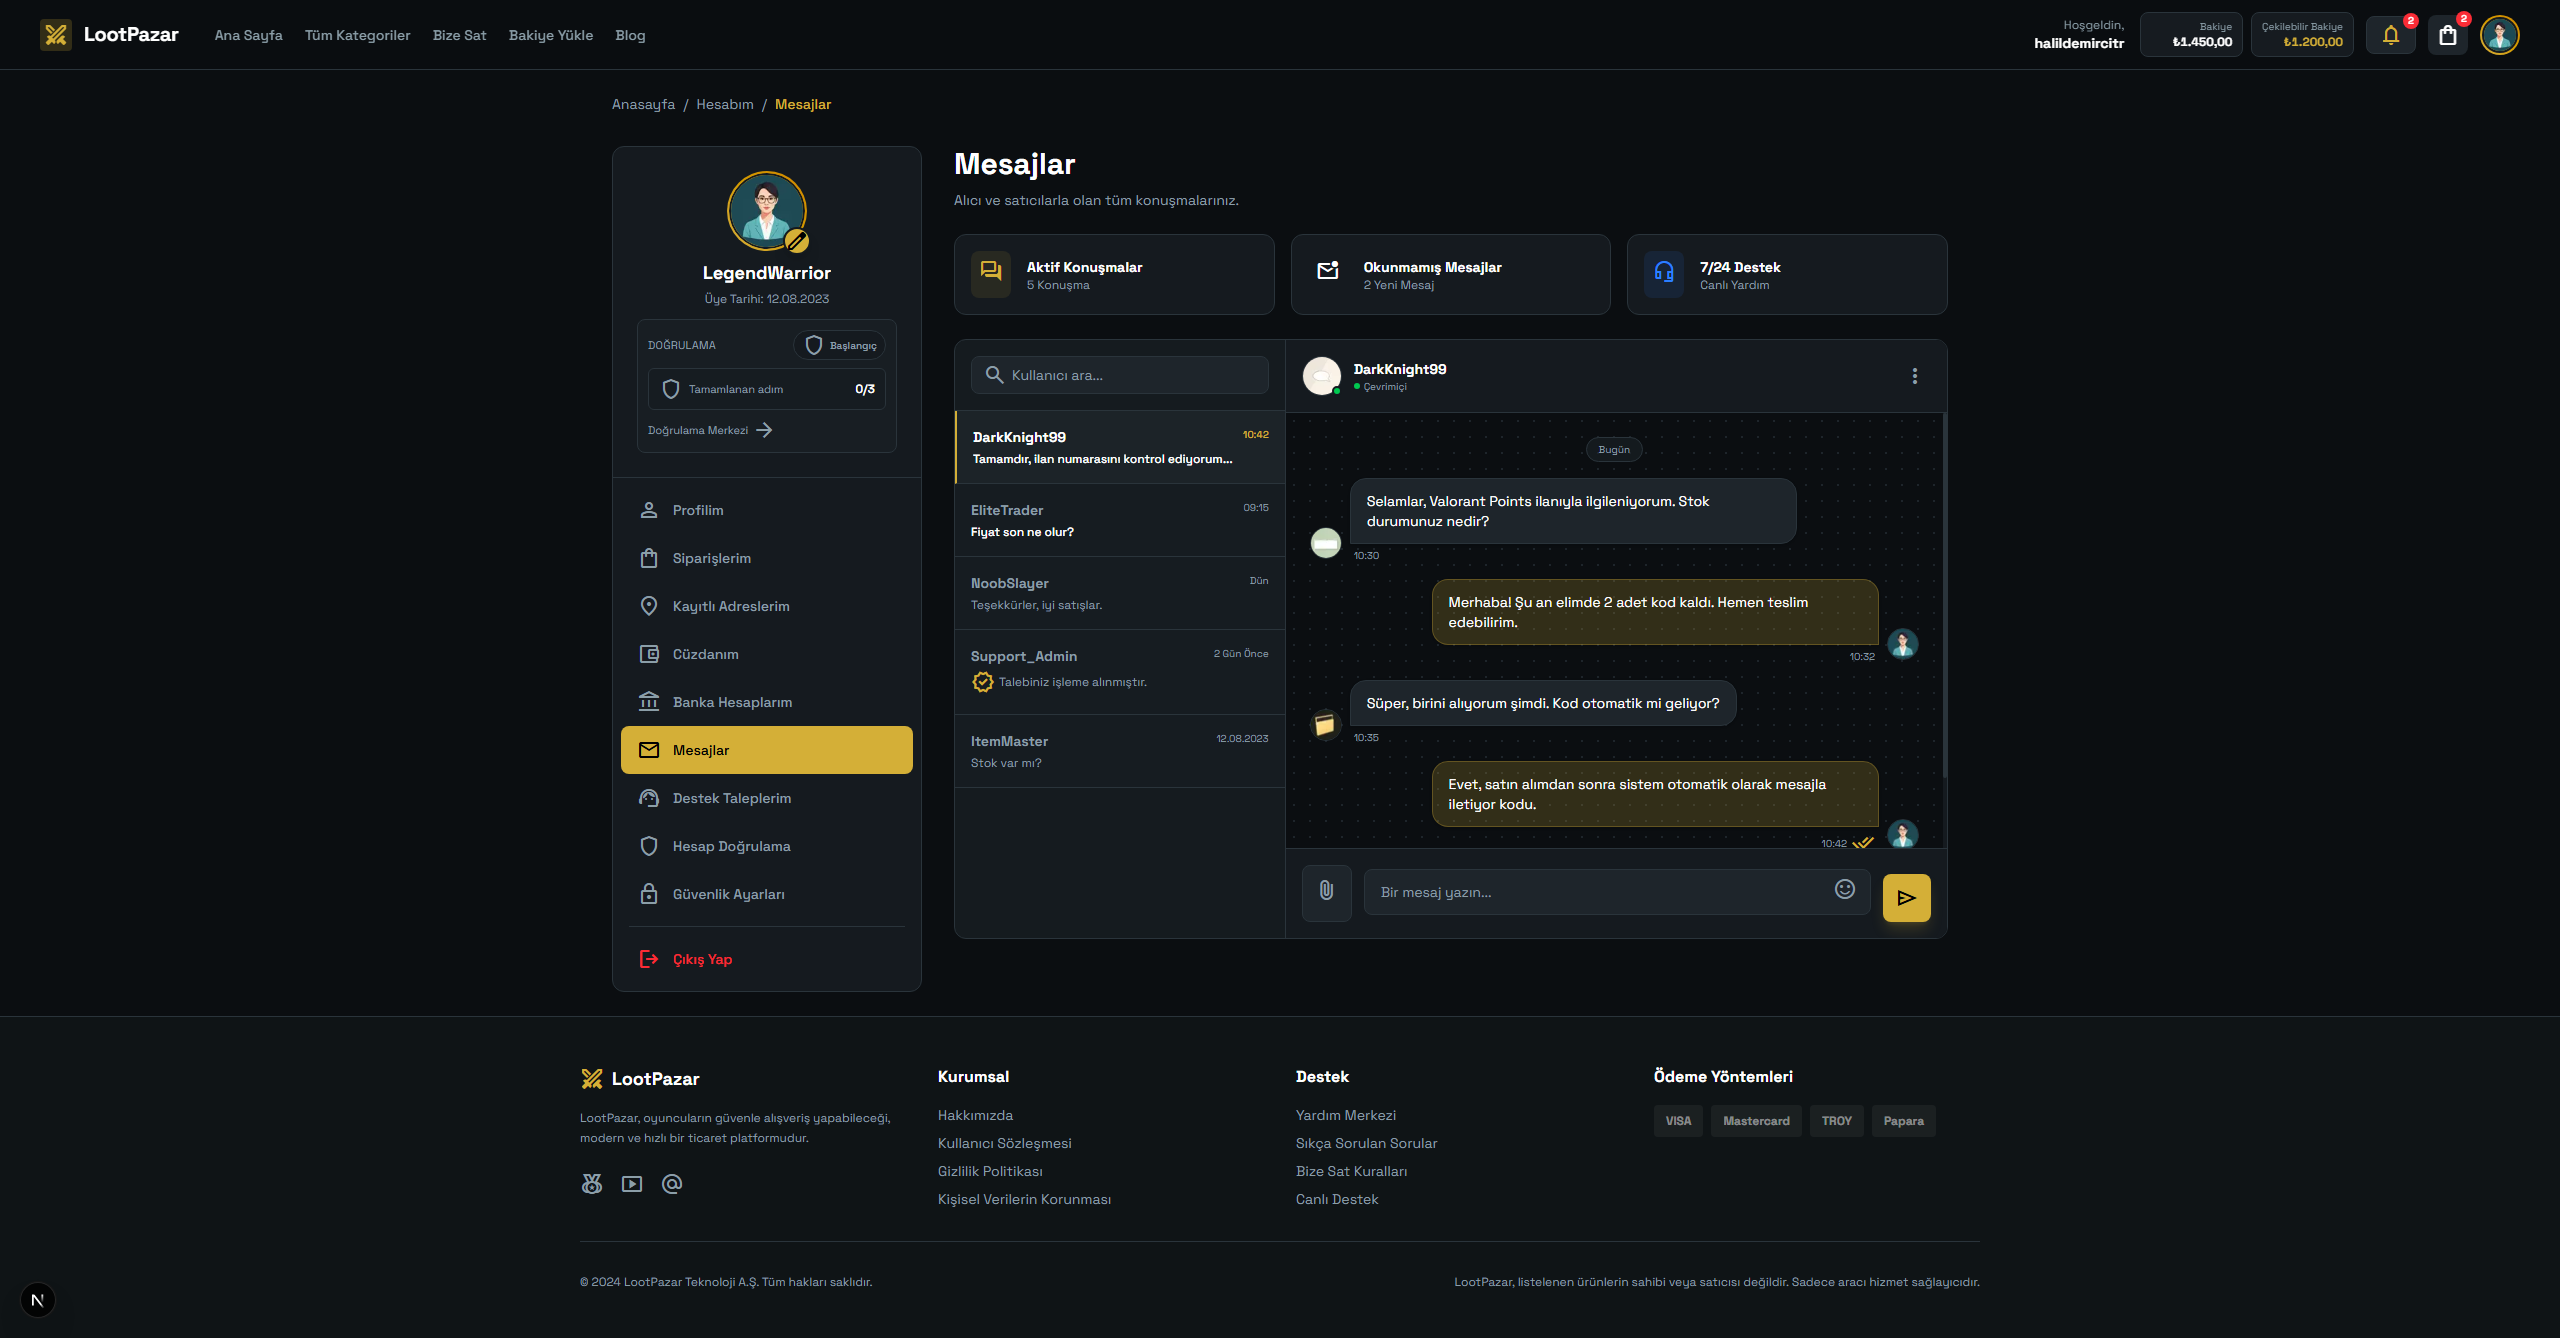
Task: Send message with the yellow arrow button
Action: (x=1906, y=897)
